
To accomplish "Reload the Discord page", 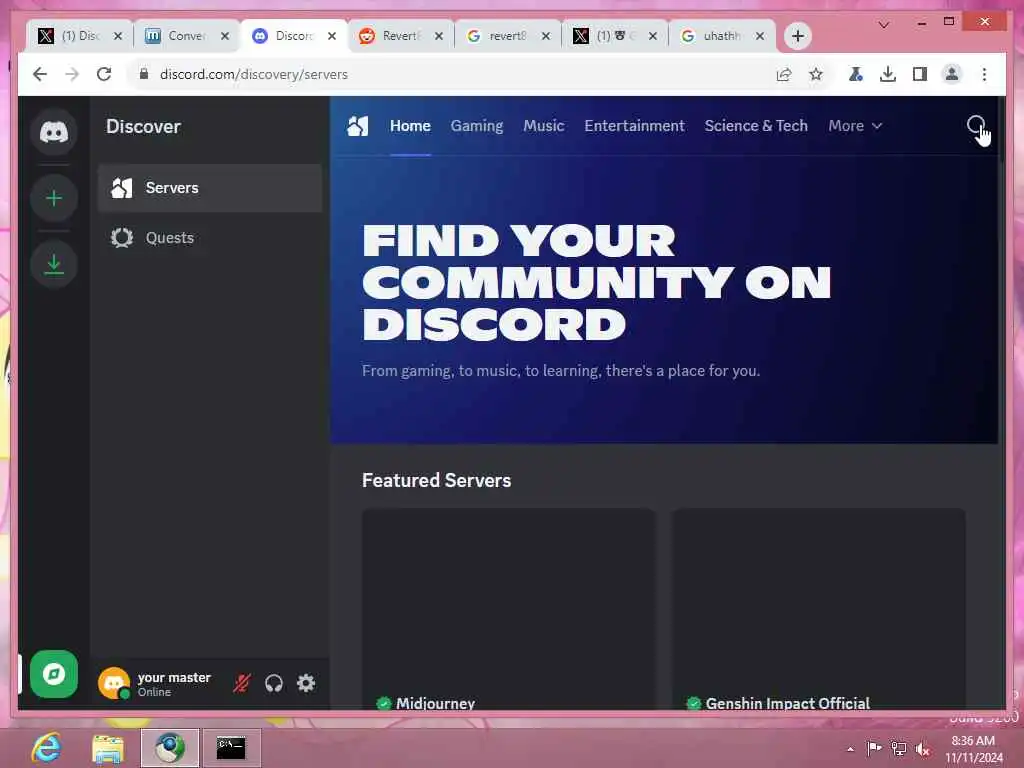I will 104,74.
